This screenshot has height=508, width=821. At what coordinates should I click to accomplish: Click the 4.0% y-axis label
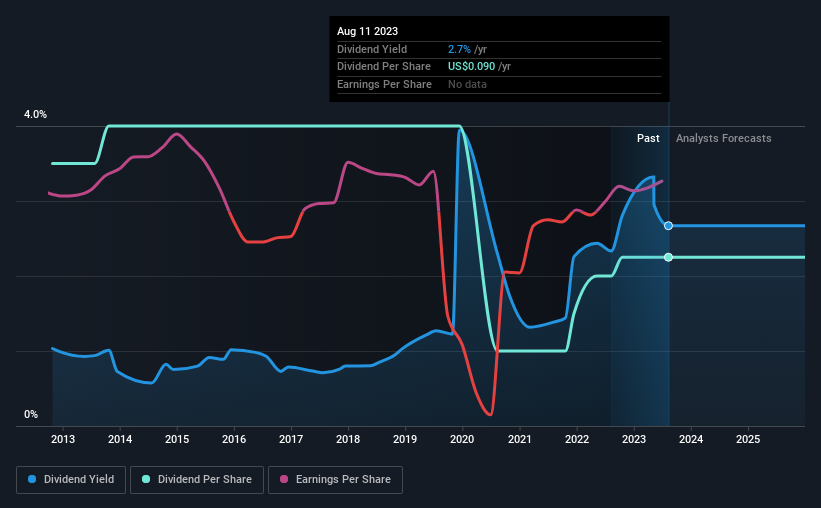[x=35, y=114]
